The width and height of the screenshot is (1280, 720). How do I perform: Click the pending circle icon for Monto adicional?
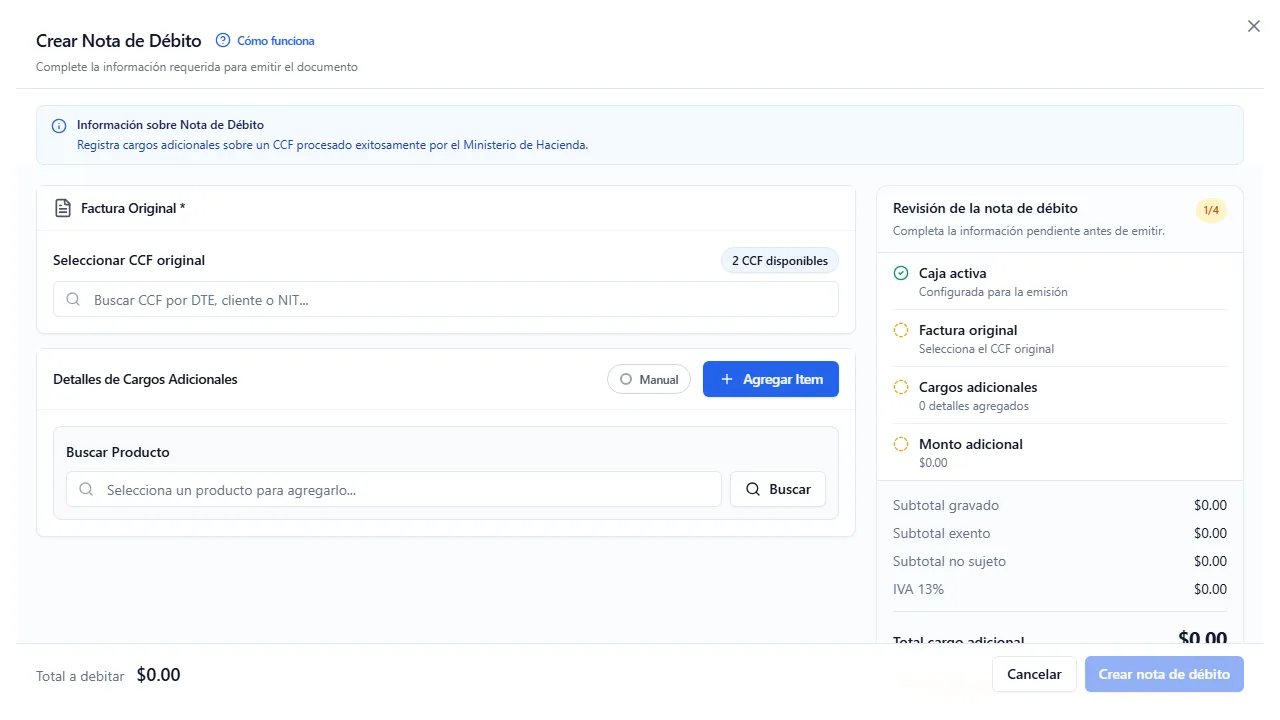[901, 444]
